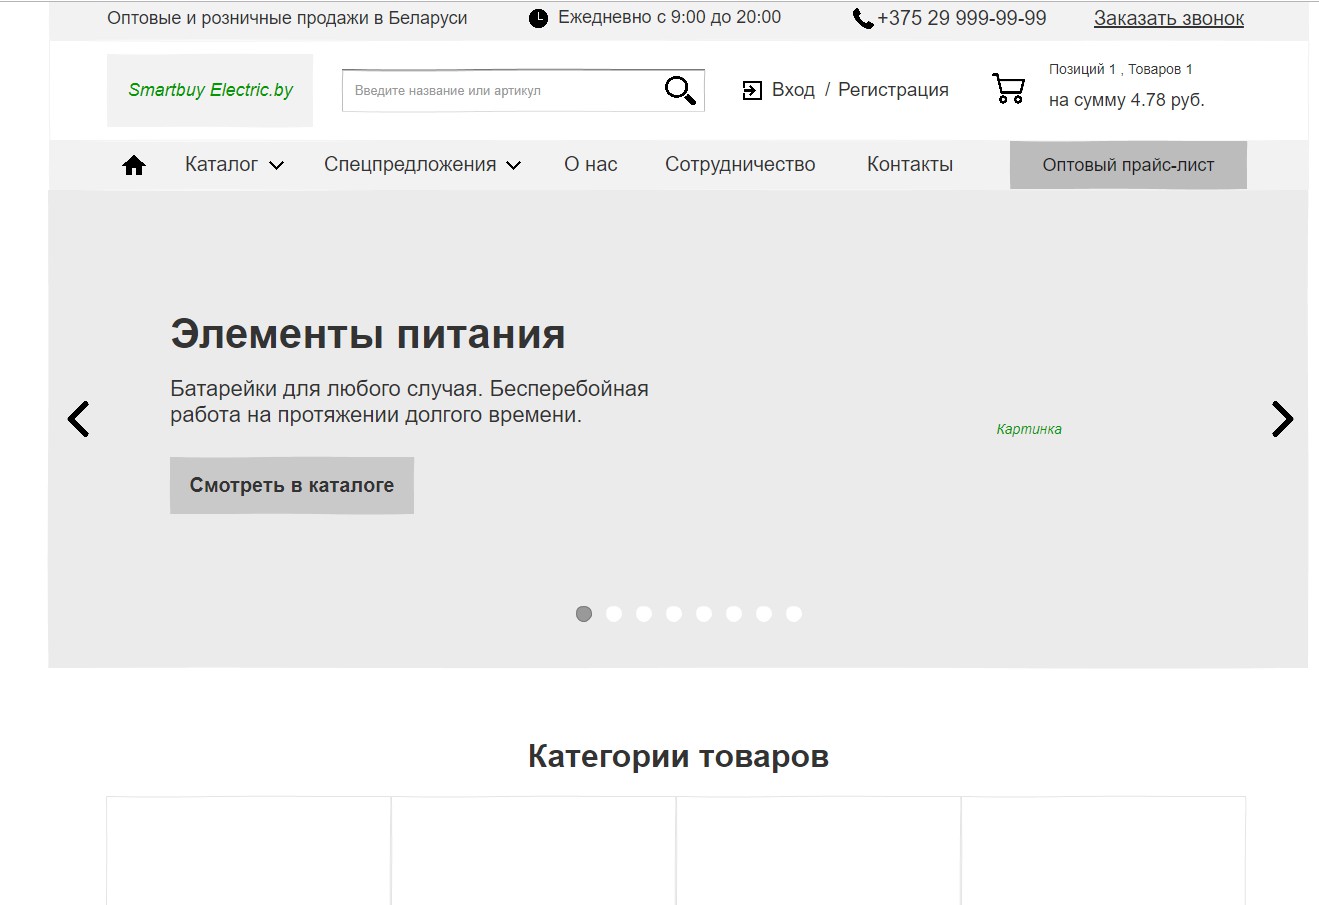Click the clock icon near working hours
This screenshot has height=905, width=1319.
tap(538, 18)
